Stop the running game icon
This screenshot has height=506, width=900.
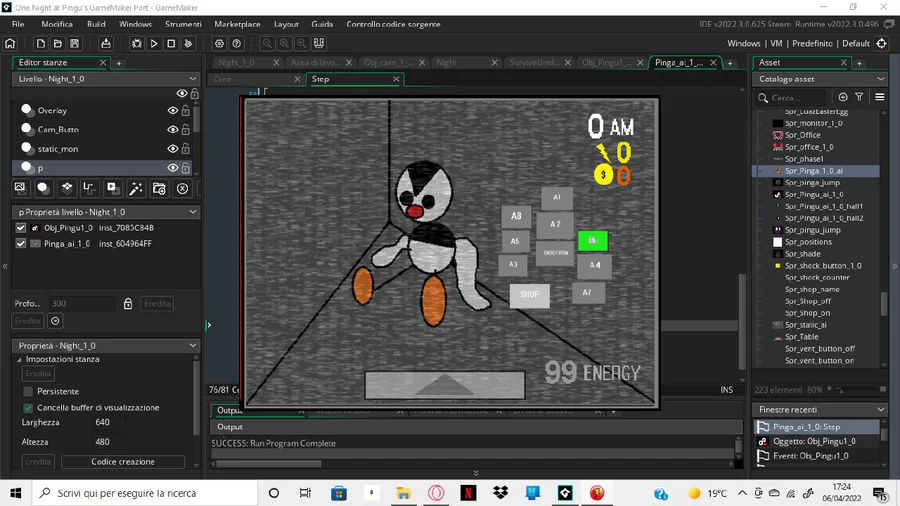(171, 44)
